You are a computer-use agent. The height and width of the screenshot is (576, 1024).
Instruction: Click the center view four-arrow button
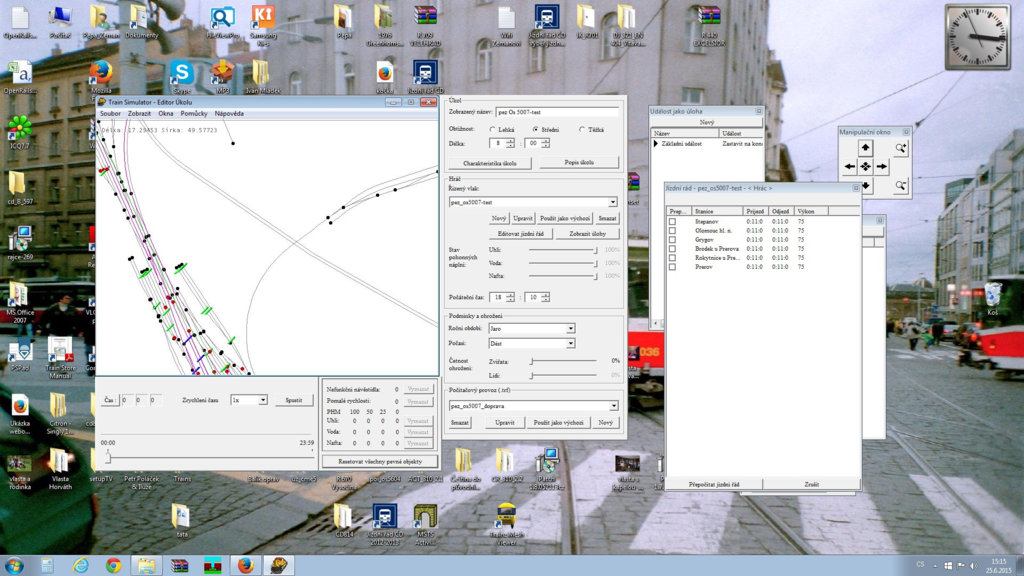pyautogui.click(x=866, y=167)
